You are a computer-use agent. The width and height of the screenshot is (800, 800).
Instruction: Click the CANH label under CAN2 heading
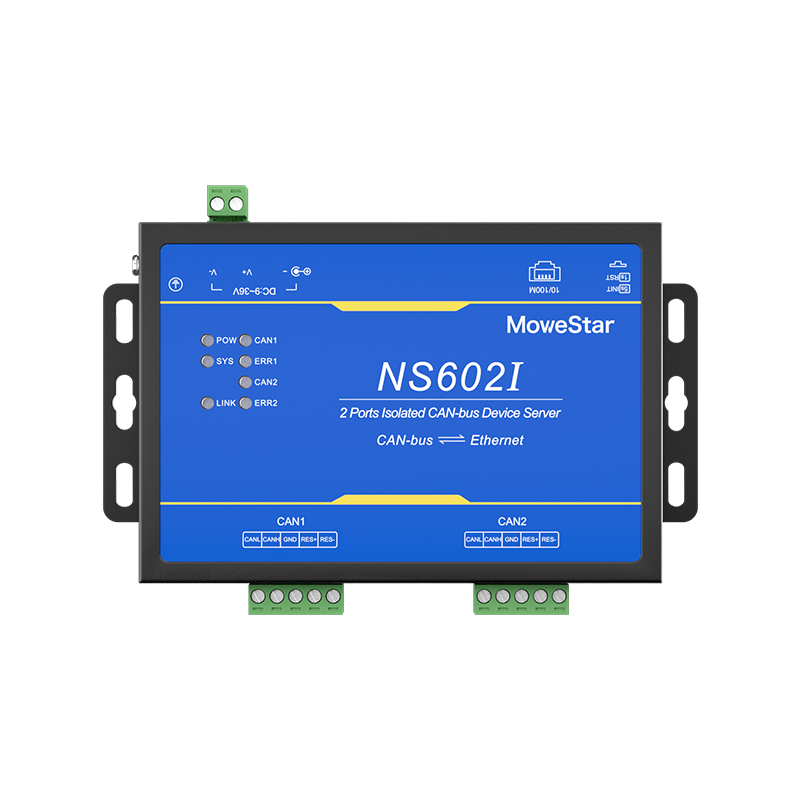(x=493, y=540)
